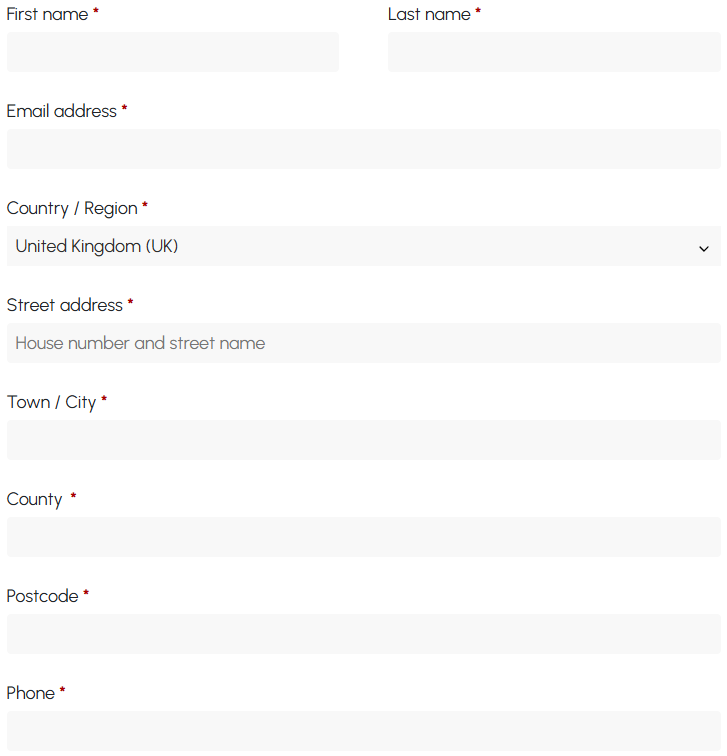Click the First name input field
Viewport: 727px width, 756px height.
pos(172,52)
